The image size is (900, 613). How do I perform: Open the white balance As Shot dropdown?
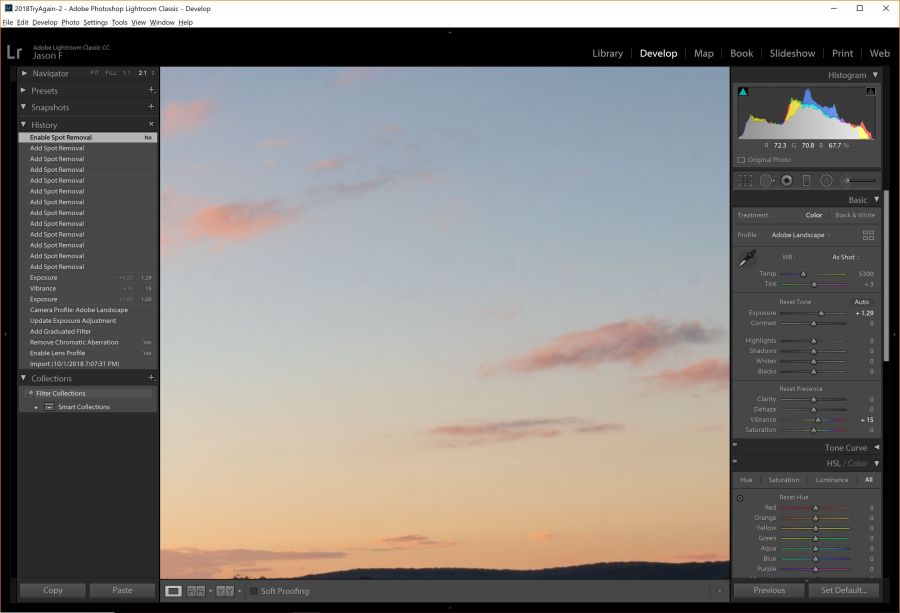click(x=844, y=256)
